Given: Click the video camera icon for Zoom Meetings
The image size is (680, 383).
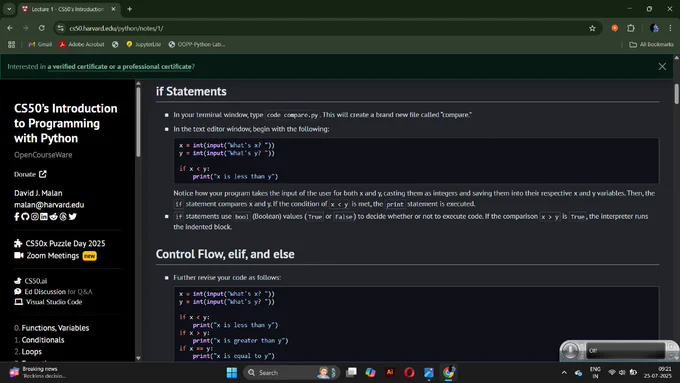Looking at the screenshot, I should point(19,255).
